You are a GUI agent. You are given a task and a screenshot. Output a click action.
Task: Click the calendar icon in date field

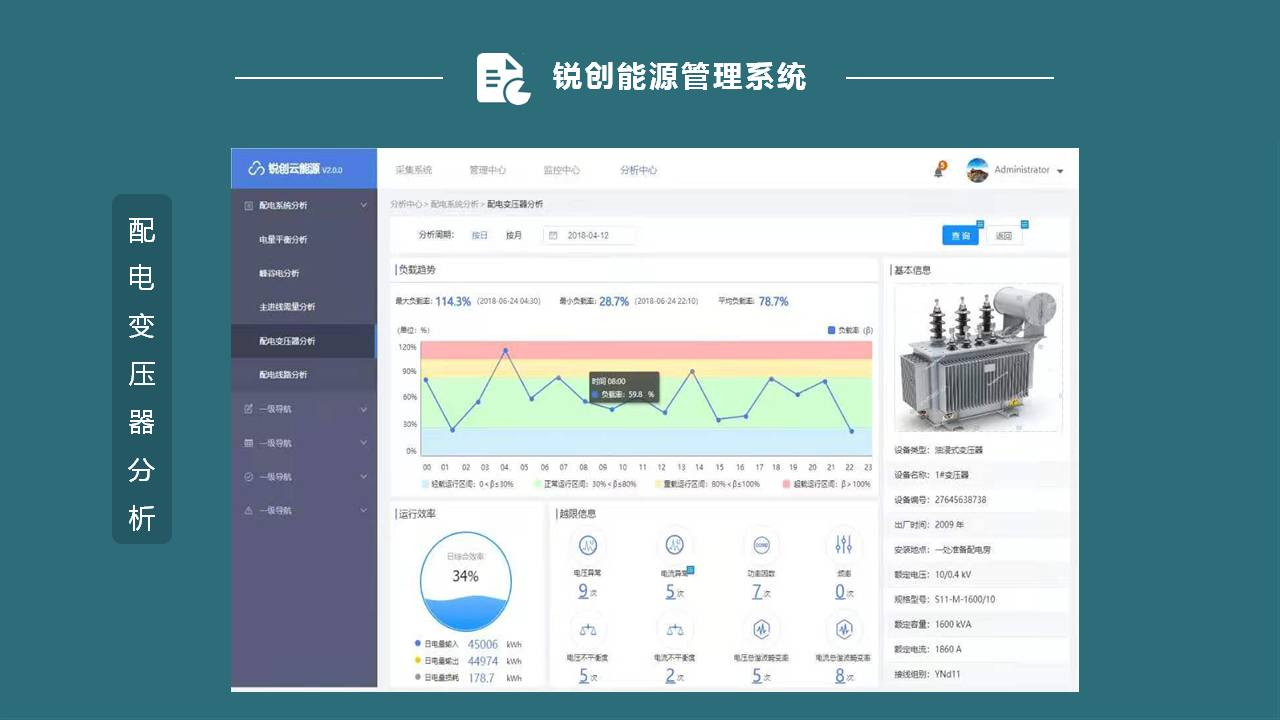point(553,236)
